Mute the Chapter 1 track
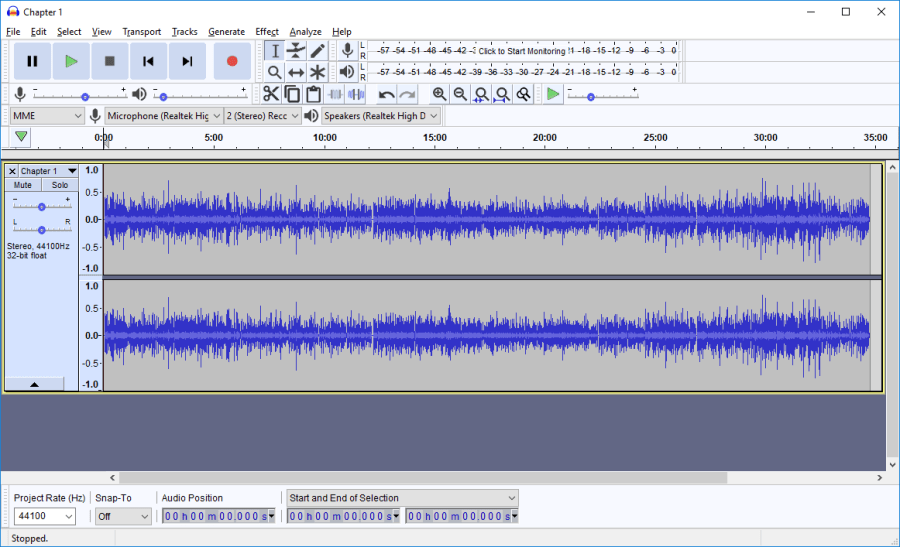 [x=23, y=185]
